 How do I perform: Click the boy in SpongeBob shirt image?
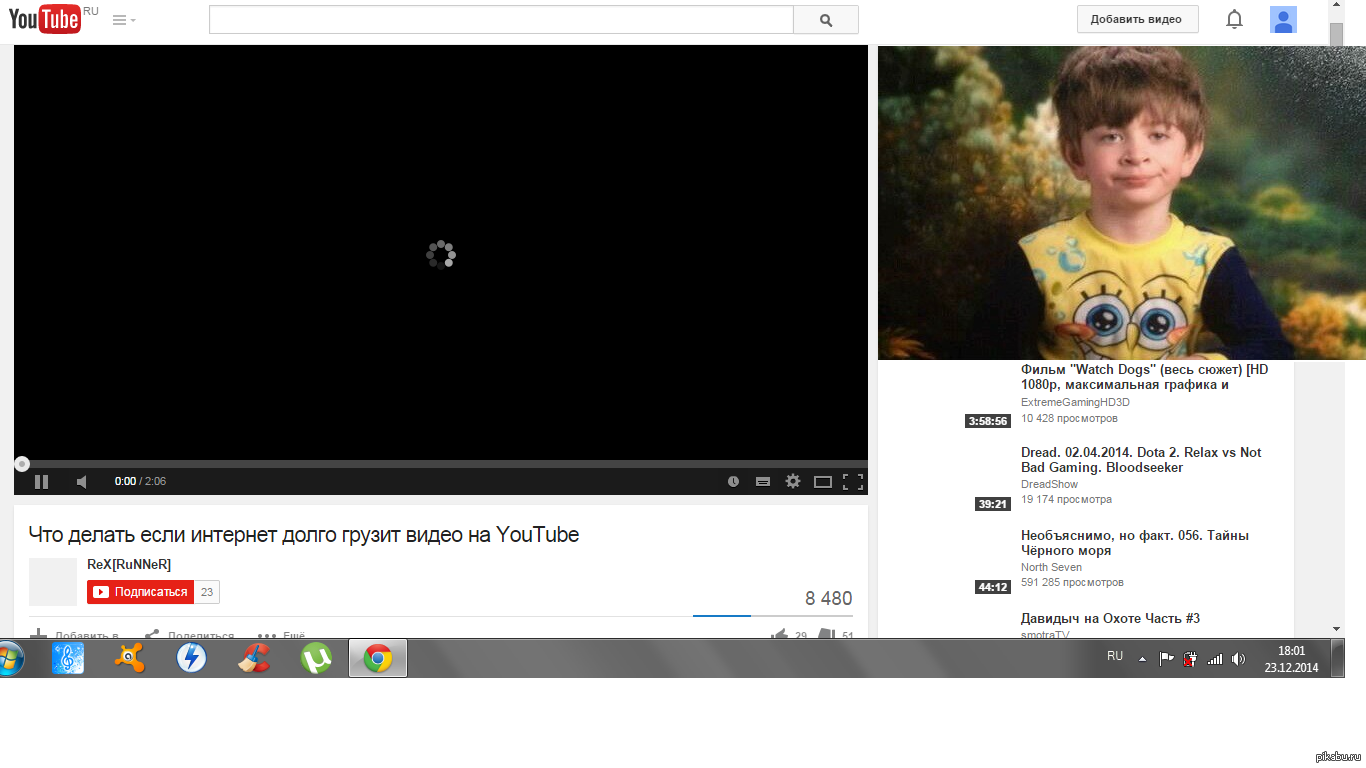point(1121,203)
